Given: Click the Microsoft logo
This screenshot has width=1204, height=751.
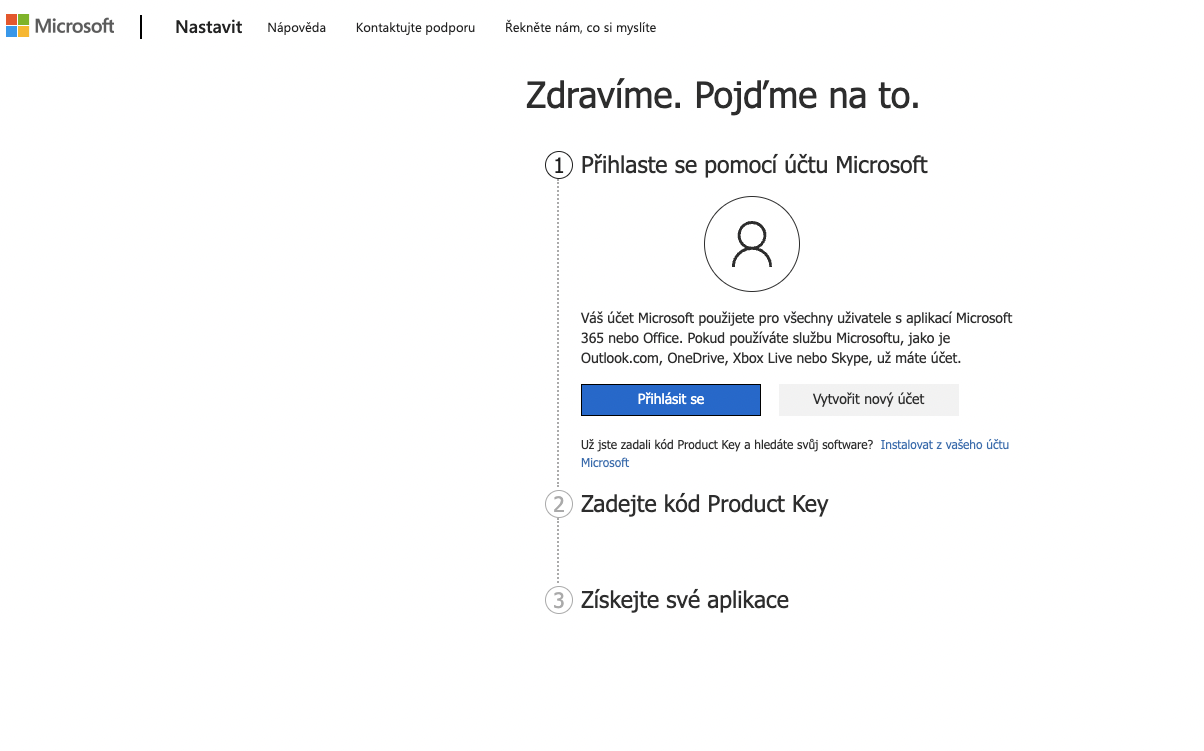Looking at the screenshot, I should coord(60,26).
